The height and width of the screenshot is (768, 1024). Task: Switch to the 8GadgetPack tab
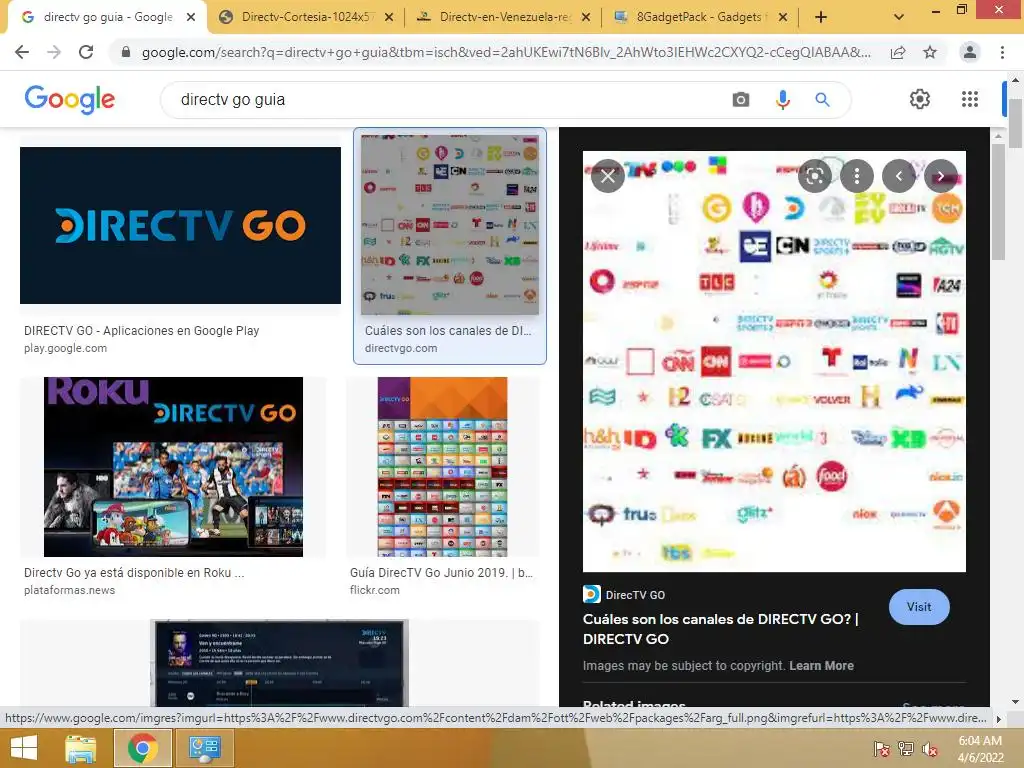[x=701, y=17]
